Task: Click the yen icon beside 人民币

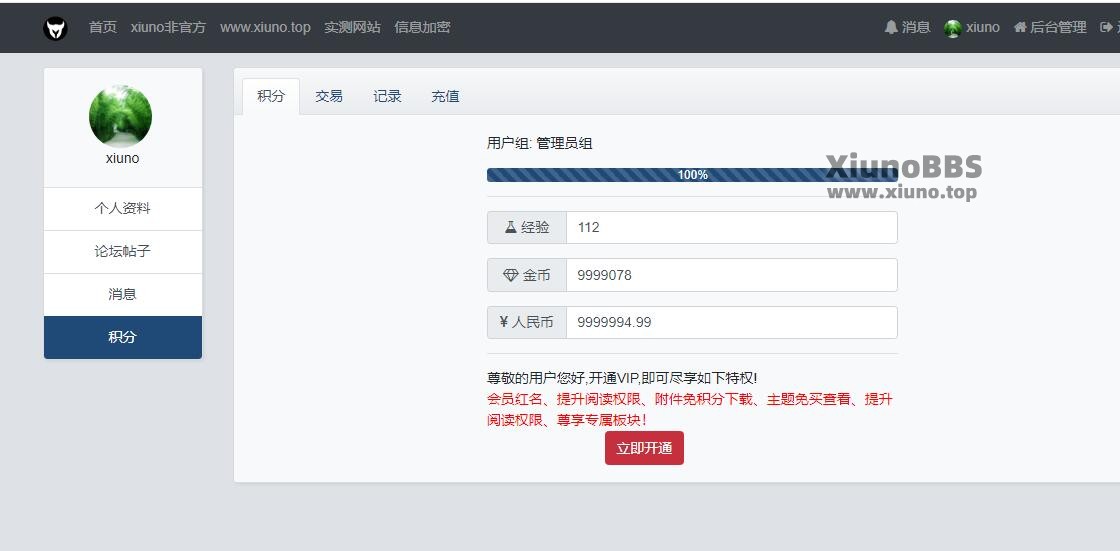Action: [504, 322]
